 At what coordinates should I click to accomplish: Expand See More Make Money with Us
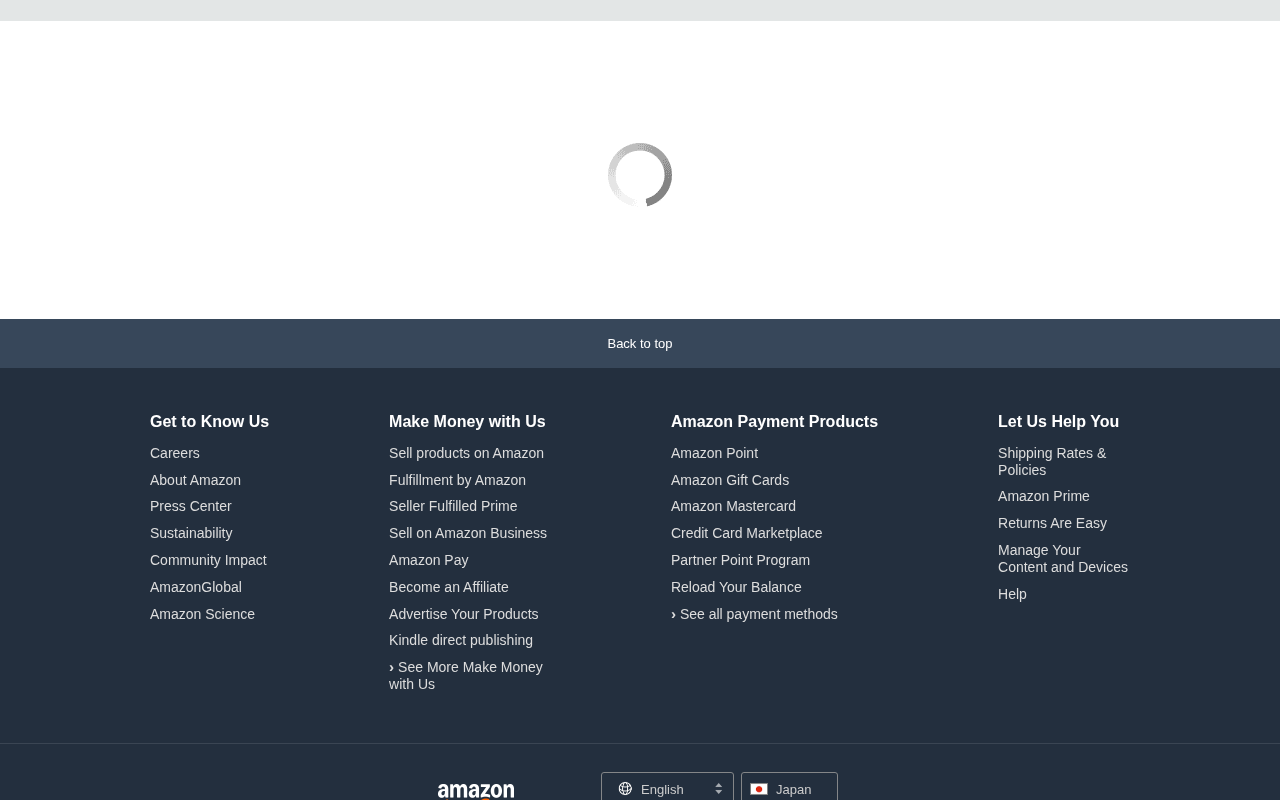coord(466,676)
